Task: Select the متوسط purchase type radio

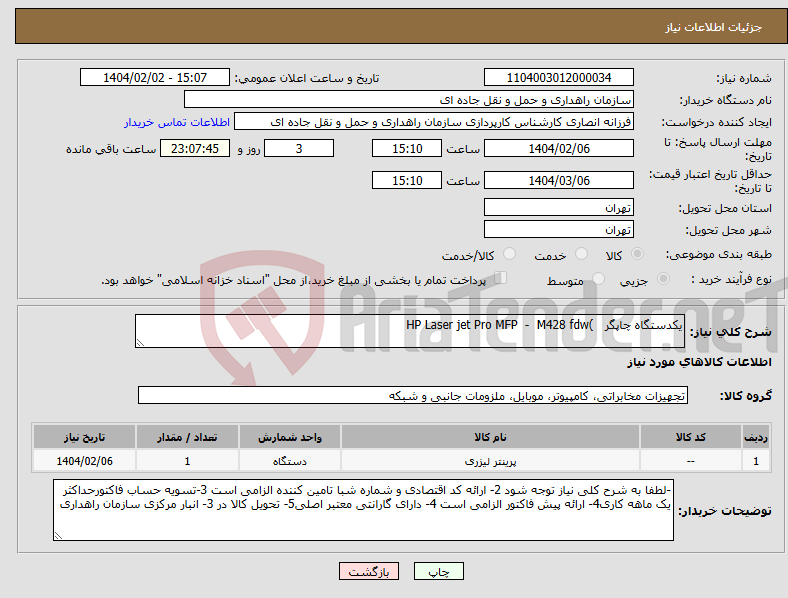Action: [x=598, y=278]
